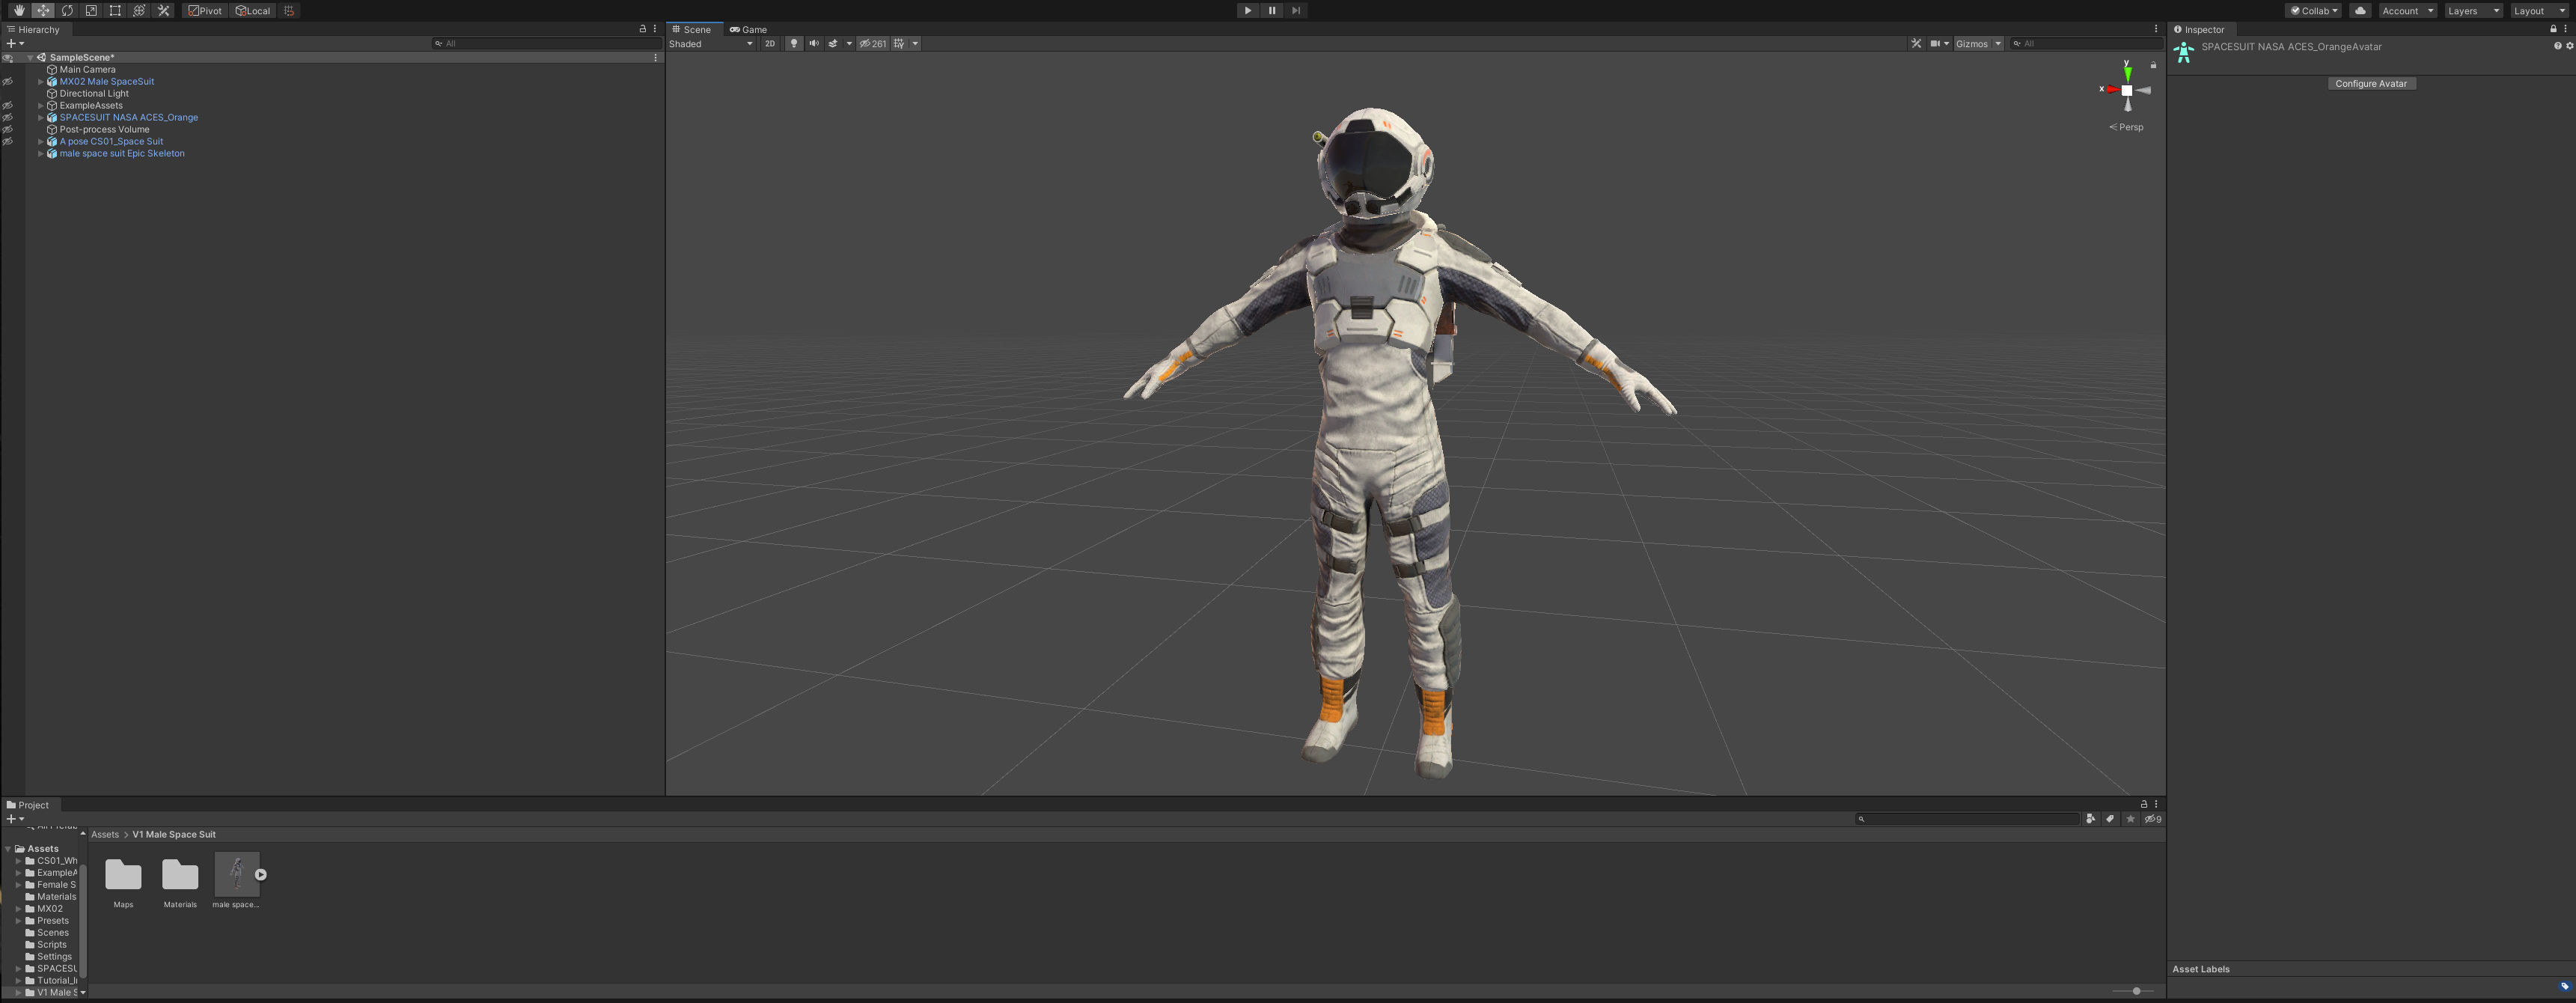This screenshot has height=1003, width=2576.
Task: Click the Pause button
Action: 1271,10
